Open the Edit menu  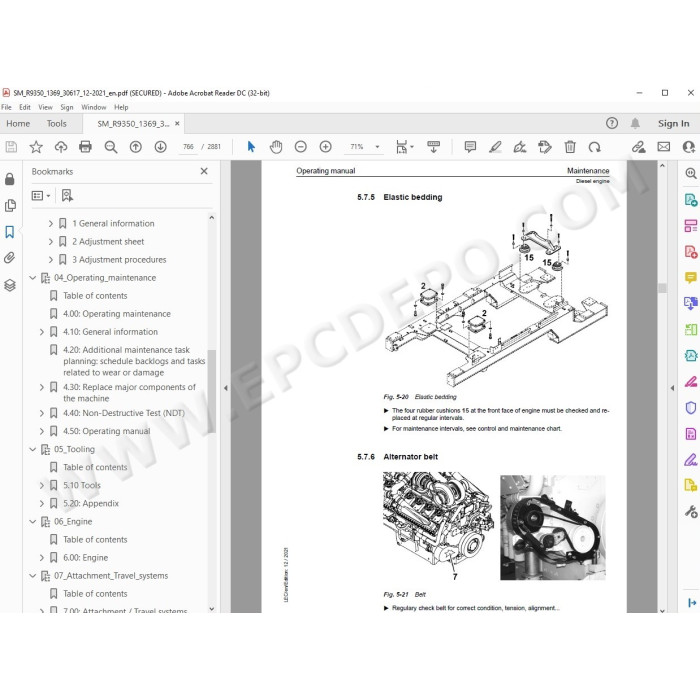[25, 107]
